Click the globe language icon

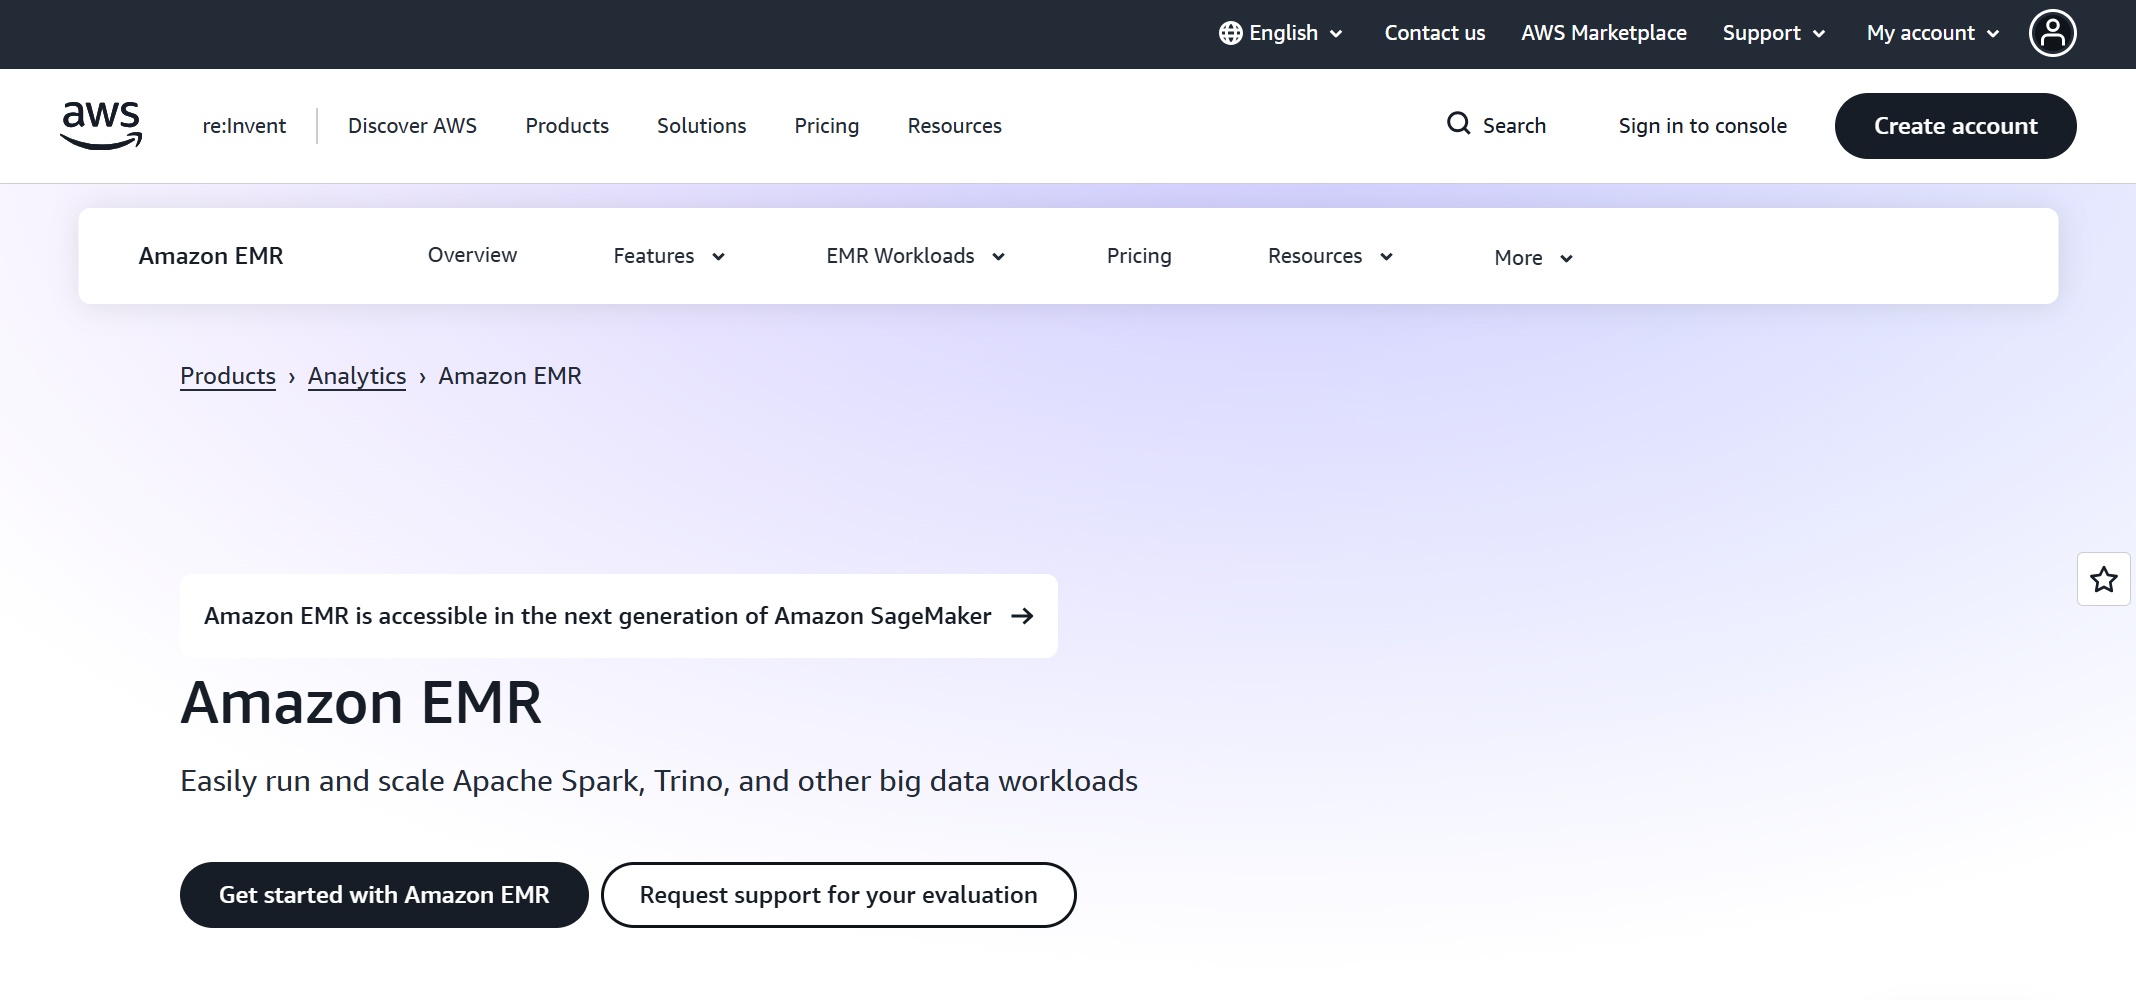(1229, 32)
